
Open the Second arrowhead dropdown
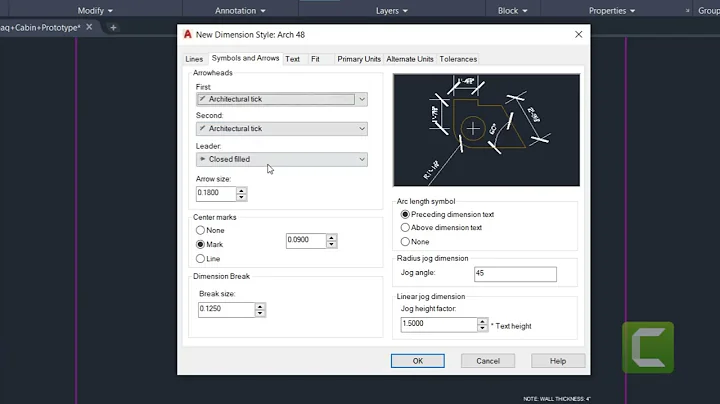tap(281, 129)
